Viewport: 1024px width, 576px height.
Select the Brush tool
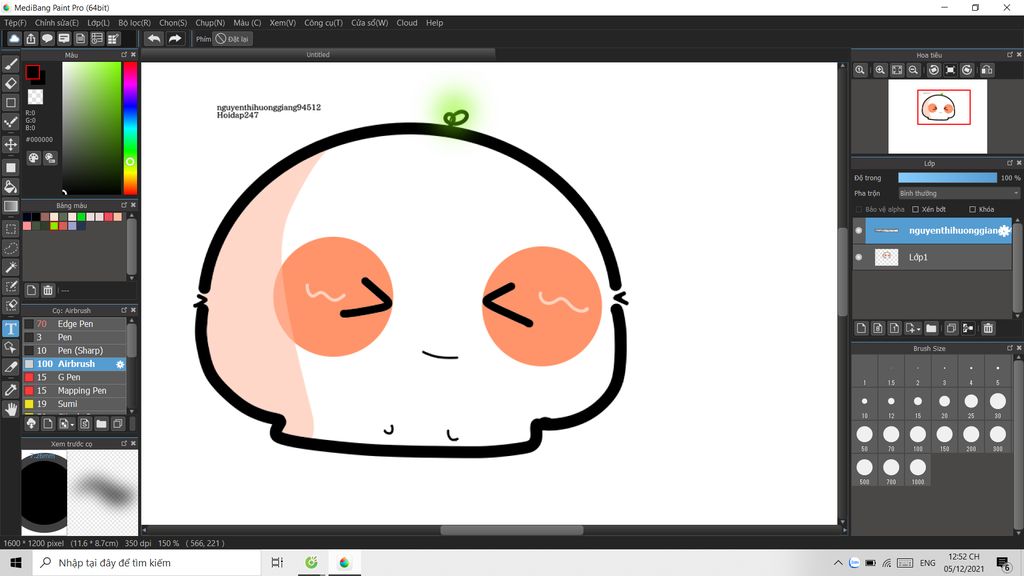click(x=10, y=64)
